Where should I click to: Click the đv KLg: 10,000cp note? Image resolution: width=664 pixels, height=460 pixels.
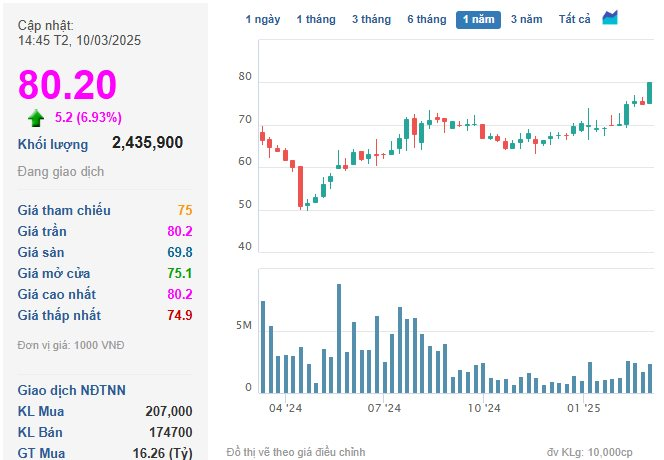coord(589,452)
